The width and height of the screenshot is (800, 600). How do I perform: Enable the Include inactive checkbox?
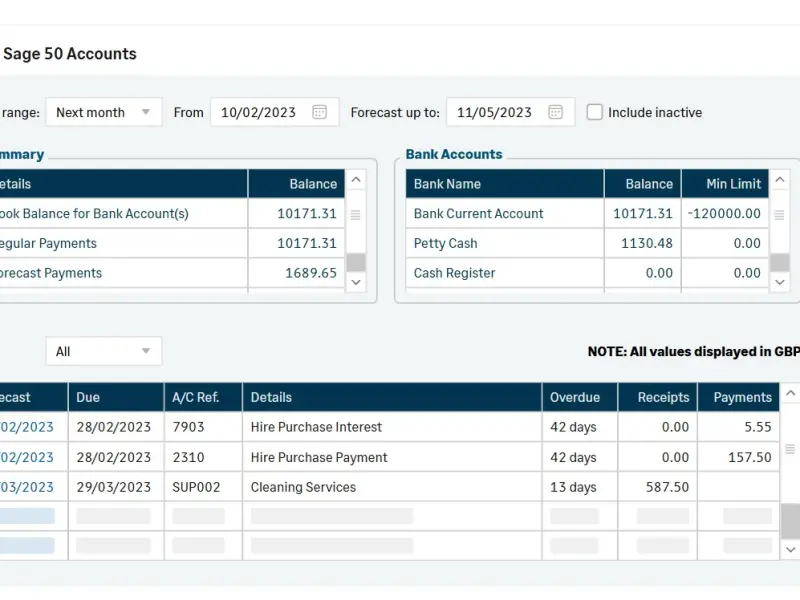point(595,112)
